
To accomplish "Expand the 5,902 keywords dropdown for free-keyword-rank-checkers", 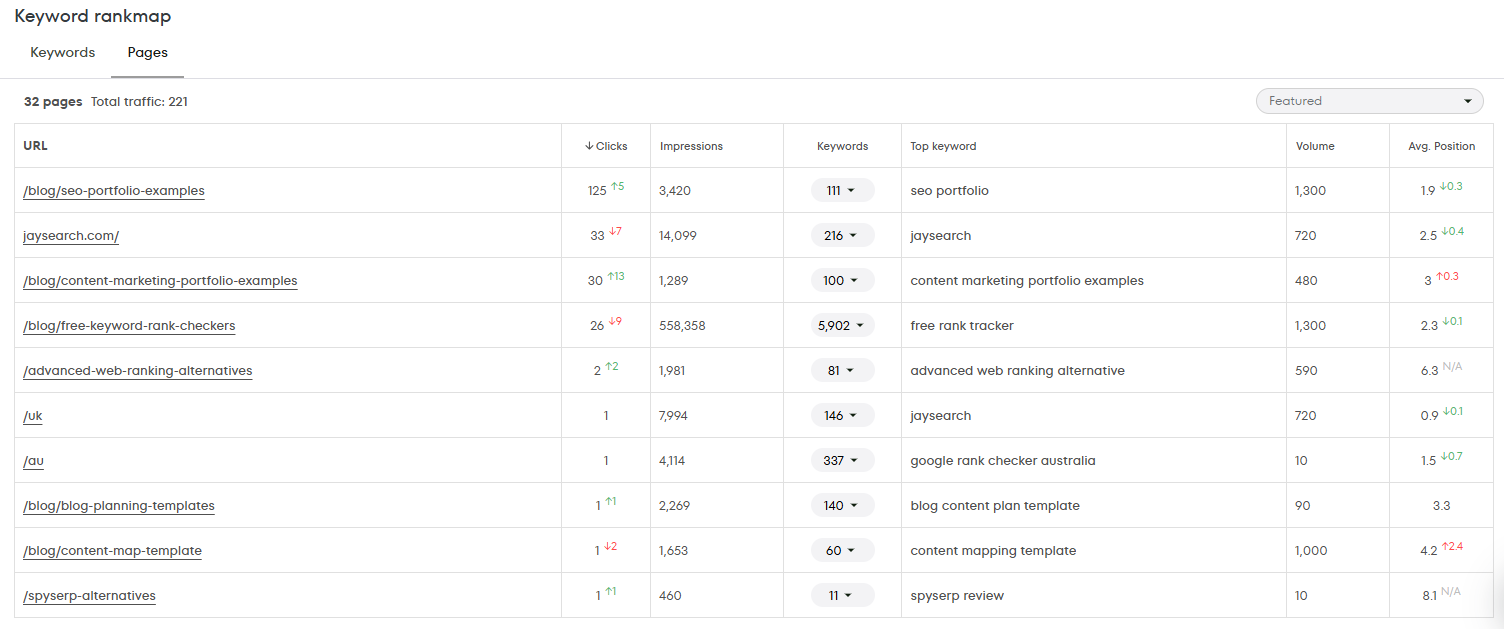I will coord(843,324).
